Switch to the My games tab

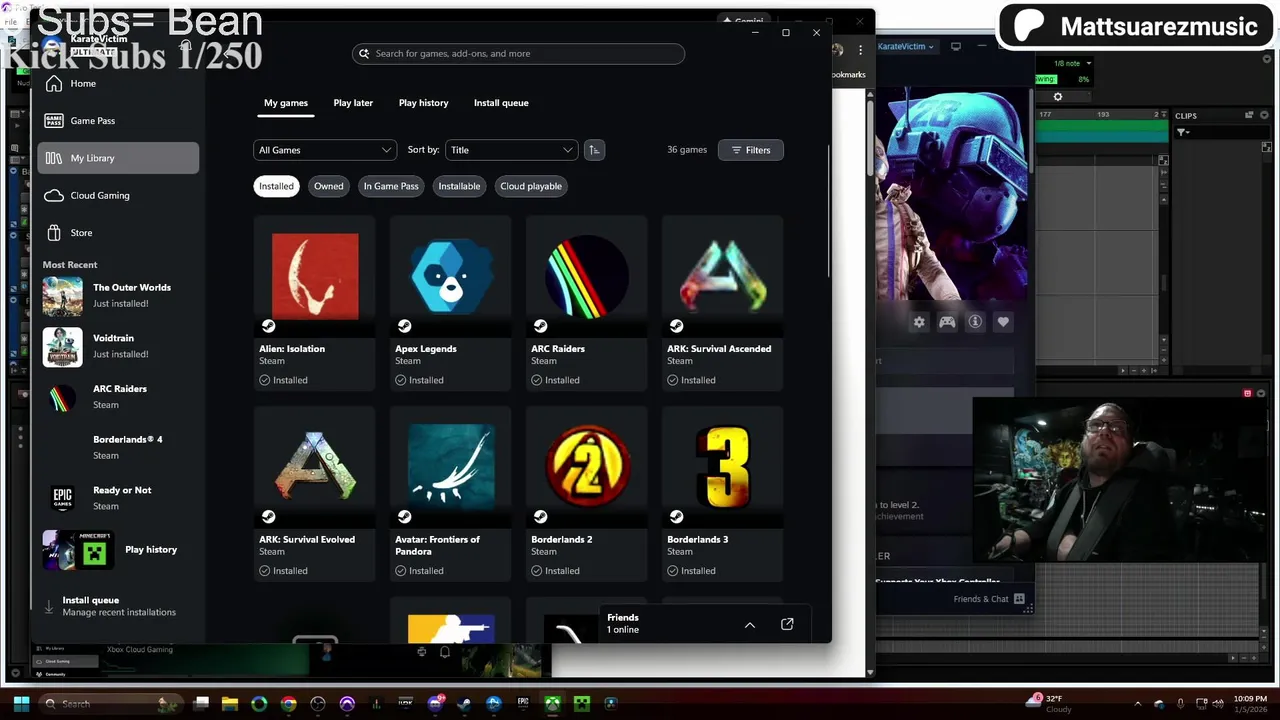[x=286, y=103]
